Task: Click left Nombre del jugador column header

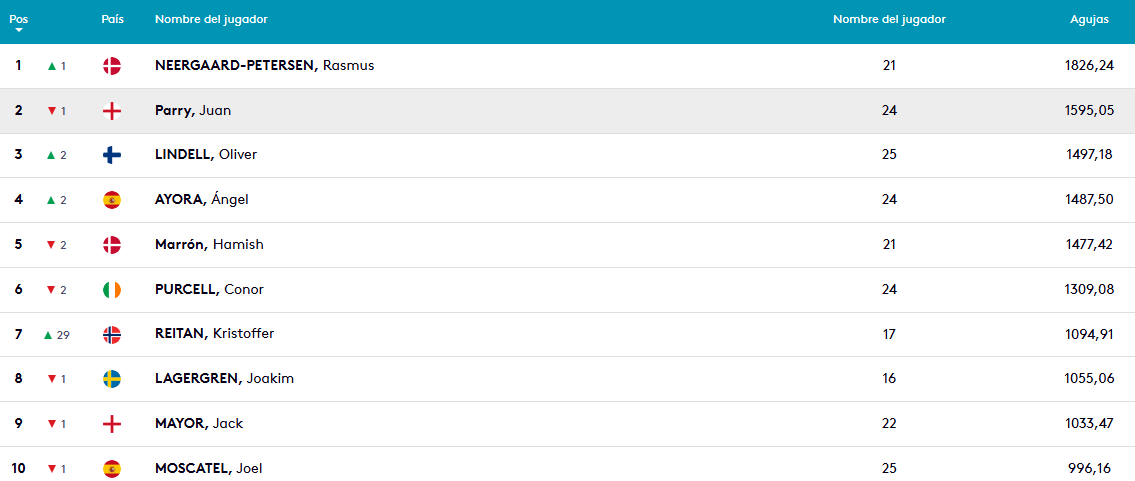Action: click(211, 19)
